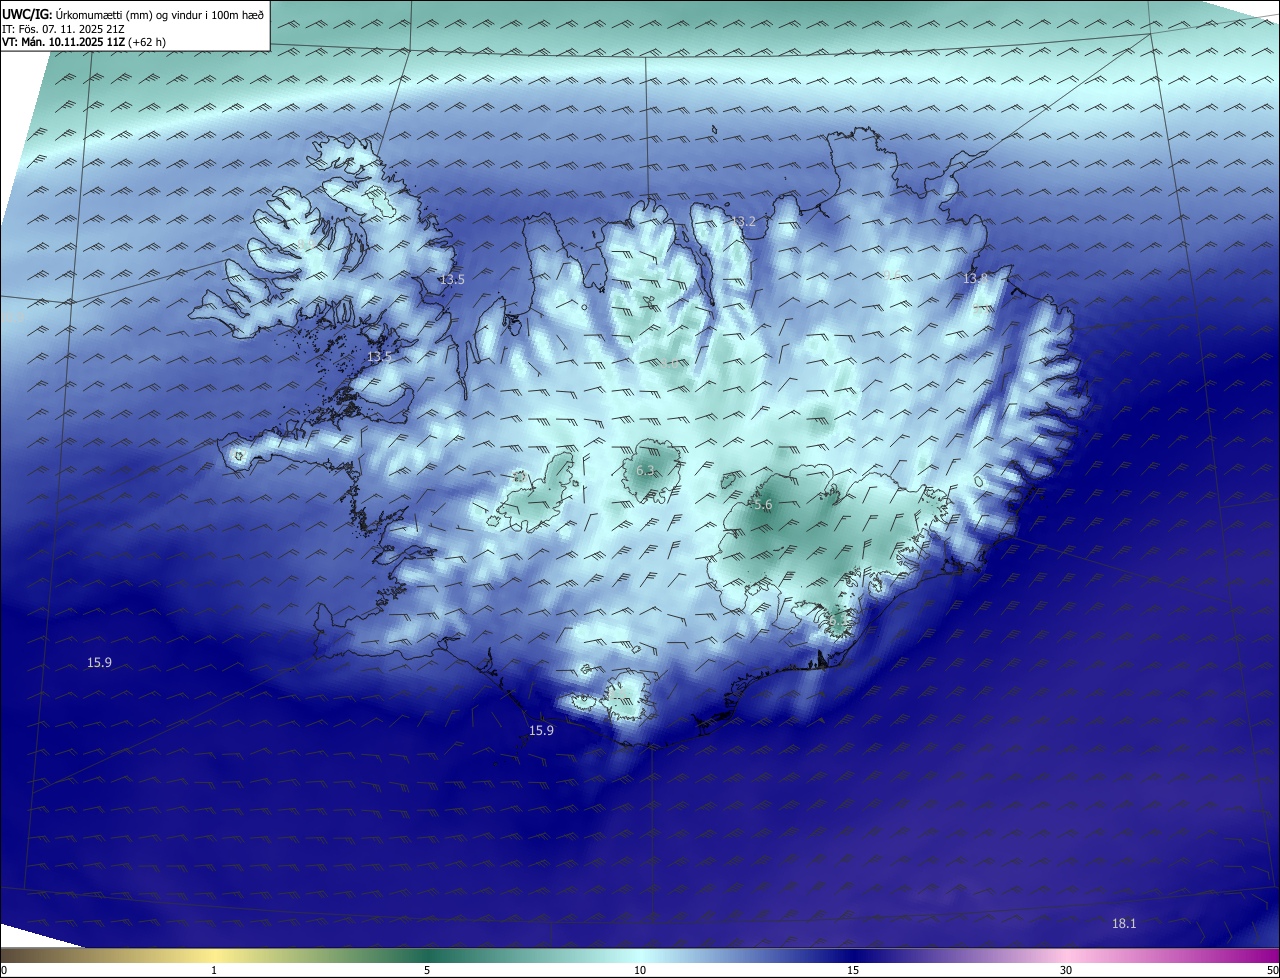Screen dimensions: 1280x978
Task: Click the title 'UWC/IG: Úrkomumætti (mm) og vindur í 100m hæð'
Action: (133, 14)
